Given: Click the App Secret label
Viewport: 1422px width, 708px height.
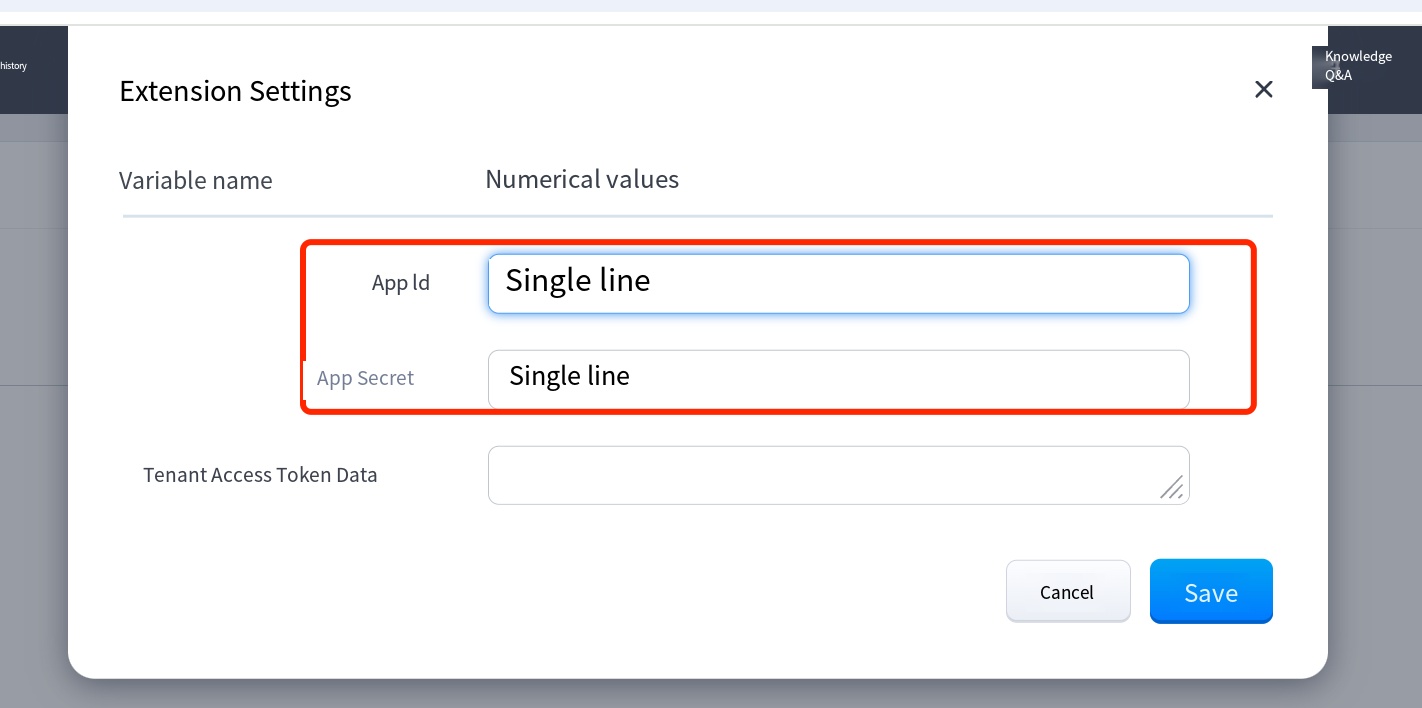Looking at the screenshot, I should click(x=365, y=379).
